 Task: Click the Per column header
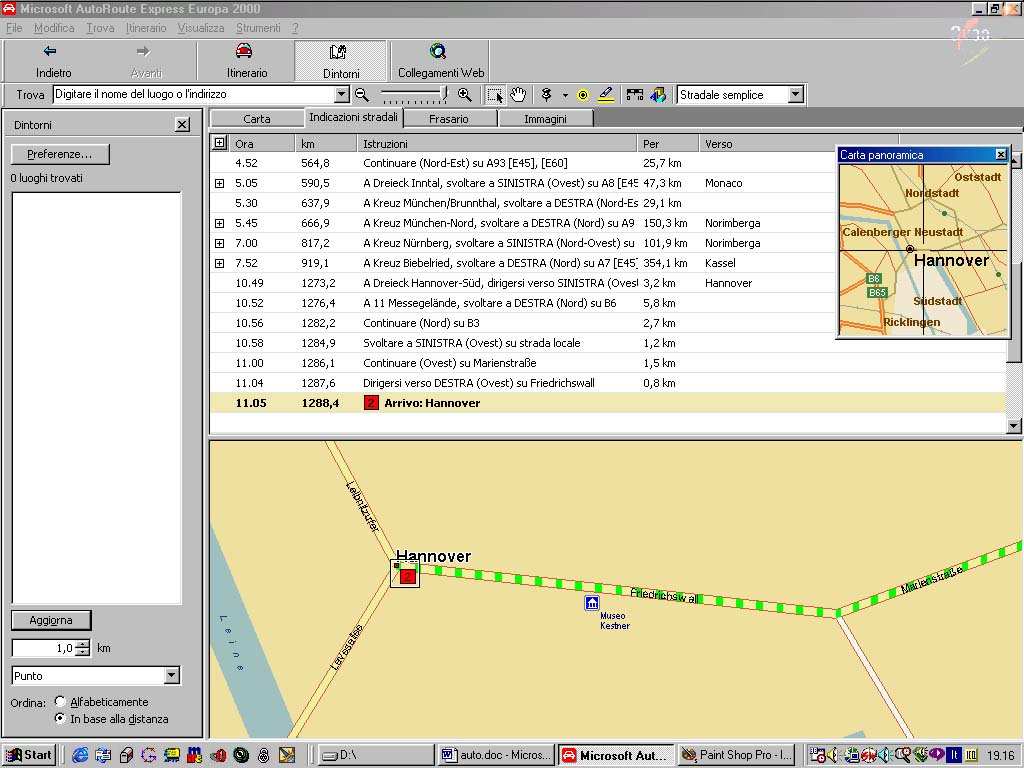tap(667, 144)
